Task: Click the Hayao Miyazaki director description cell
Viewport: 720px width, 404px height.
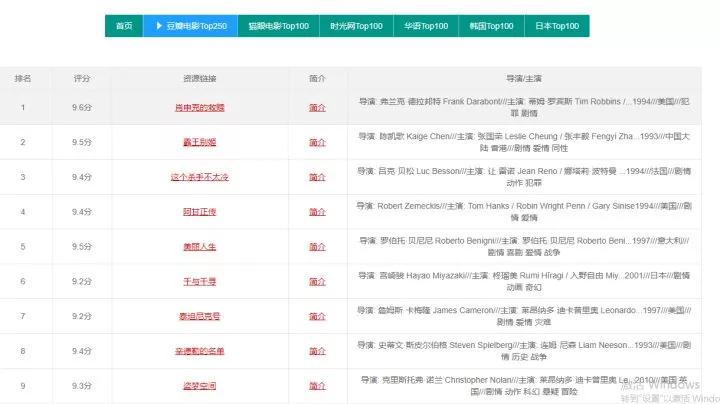Action: (524, 281)
